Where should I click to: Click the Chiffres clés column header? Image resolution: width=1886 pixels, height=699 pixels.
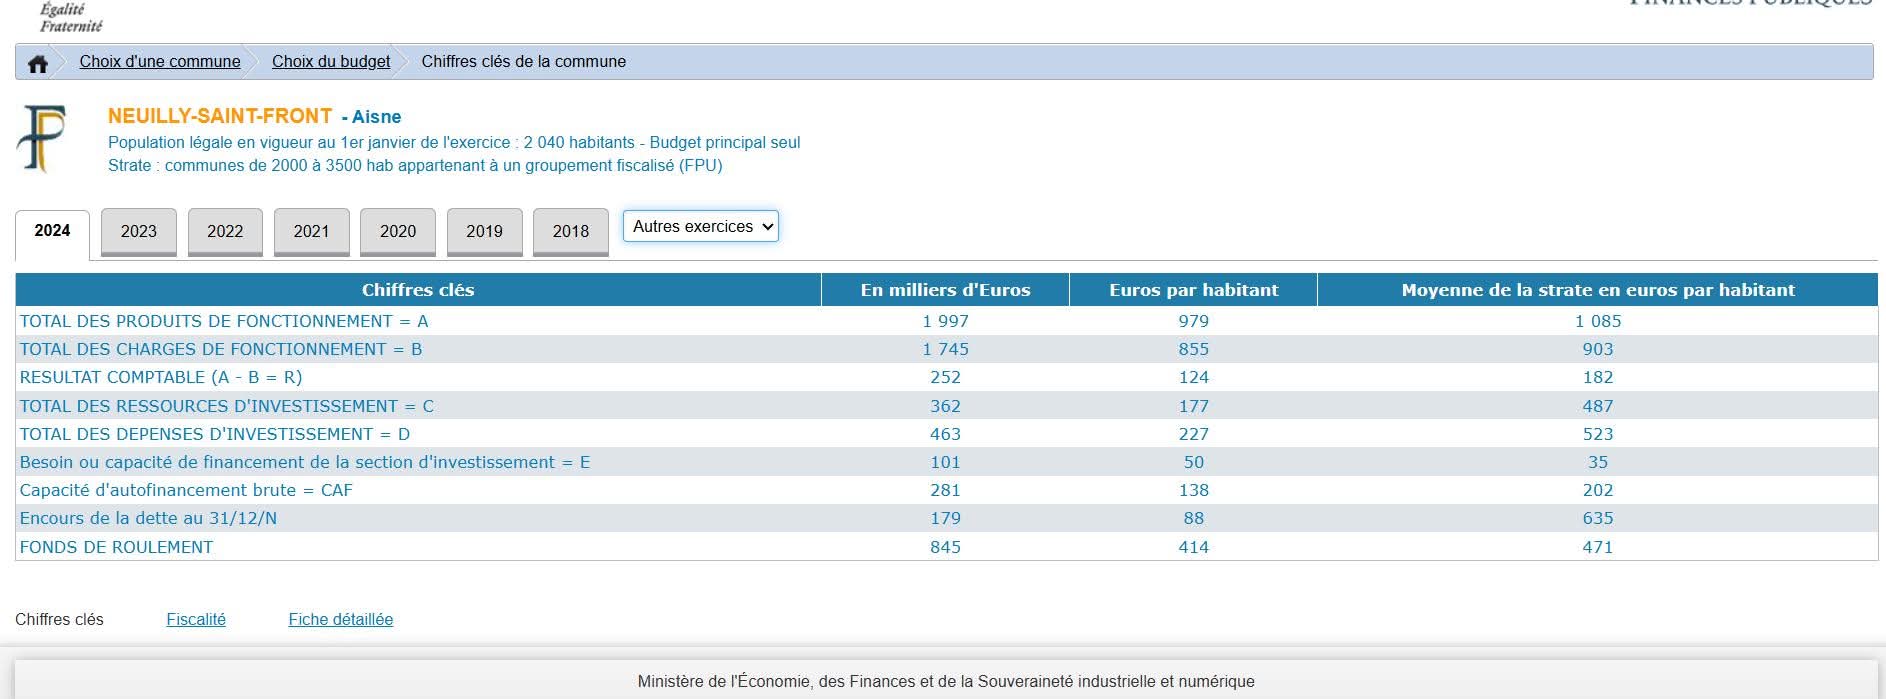418,290
